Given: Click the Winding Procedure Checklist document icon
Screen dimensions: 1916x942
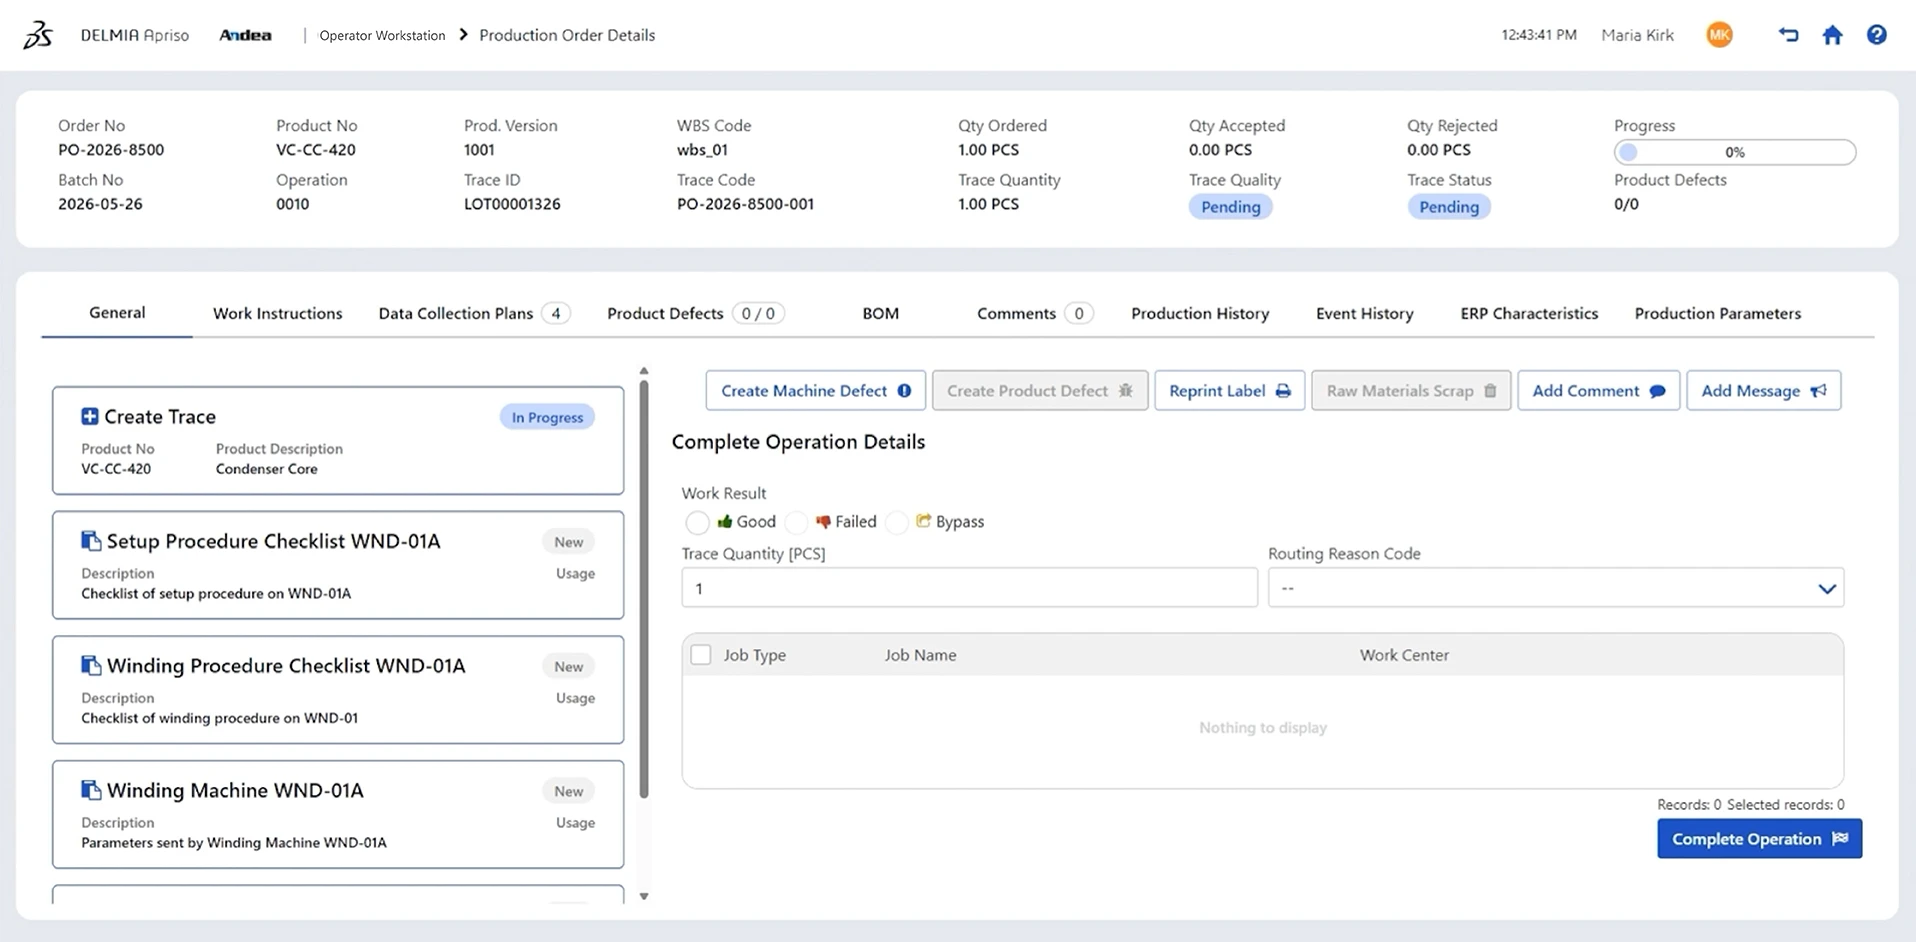Looking at the screenshot, I should tap(91, 666).
